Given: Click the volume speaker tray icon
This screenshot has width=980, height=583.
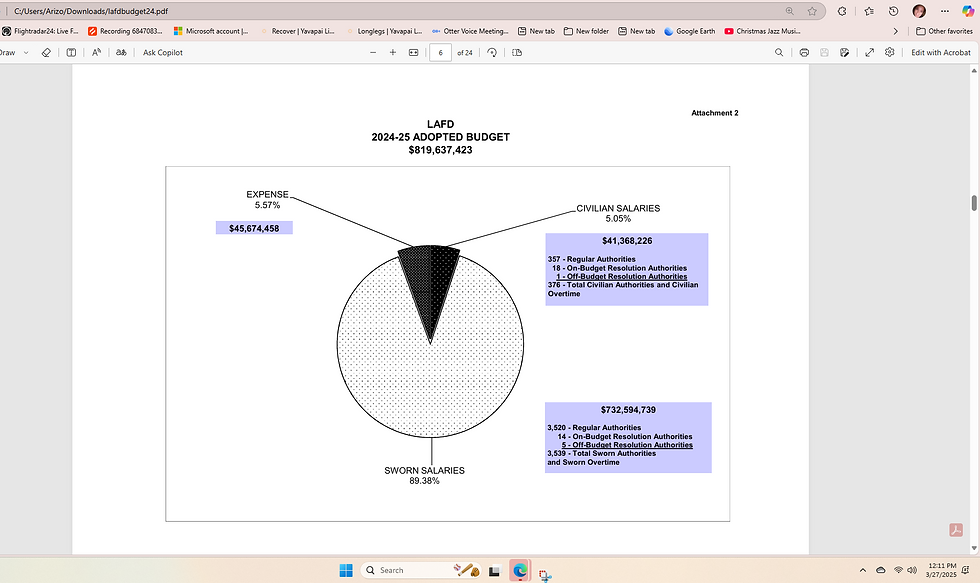Looking at the screenshot, I should (912, 570).
